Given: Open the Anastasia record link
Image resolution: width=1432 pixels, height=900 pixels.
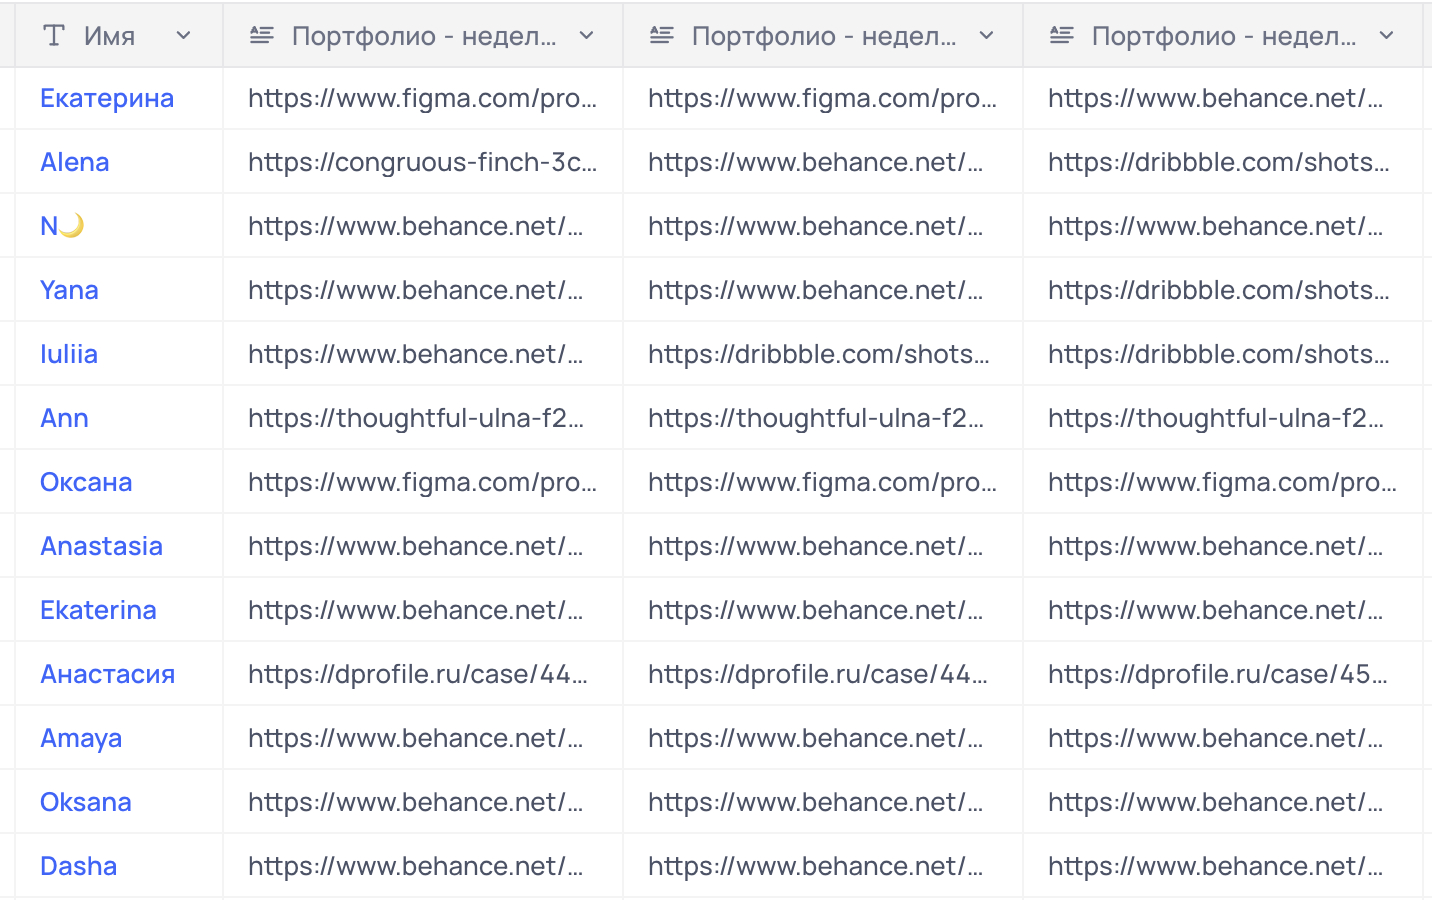Looking at the screenshot, I should coord(101,546).
